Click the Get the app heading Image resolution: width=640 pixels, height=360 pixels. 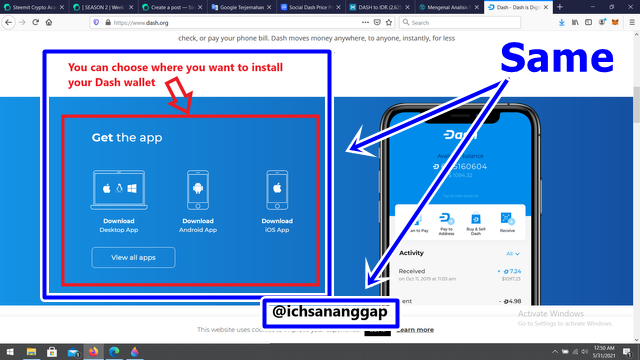tap(127, 138)
